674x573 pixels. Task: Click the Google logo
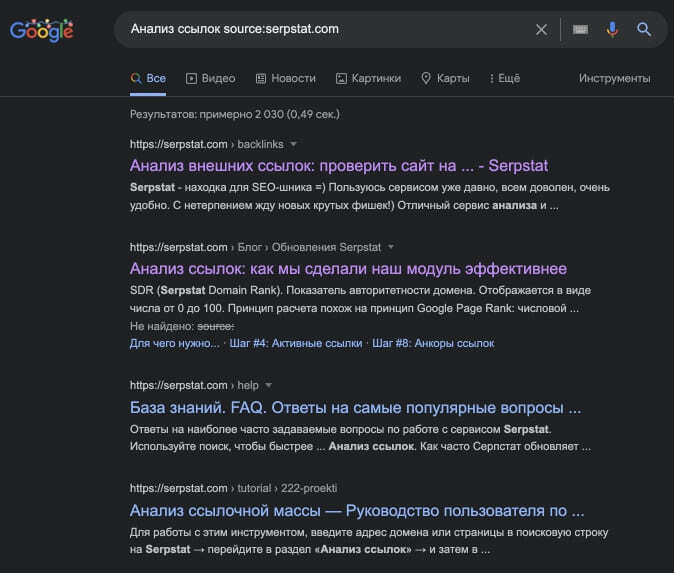tap(42, 30)
